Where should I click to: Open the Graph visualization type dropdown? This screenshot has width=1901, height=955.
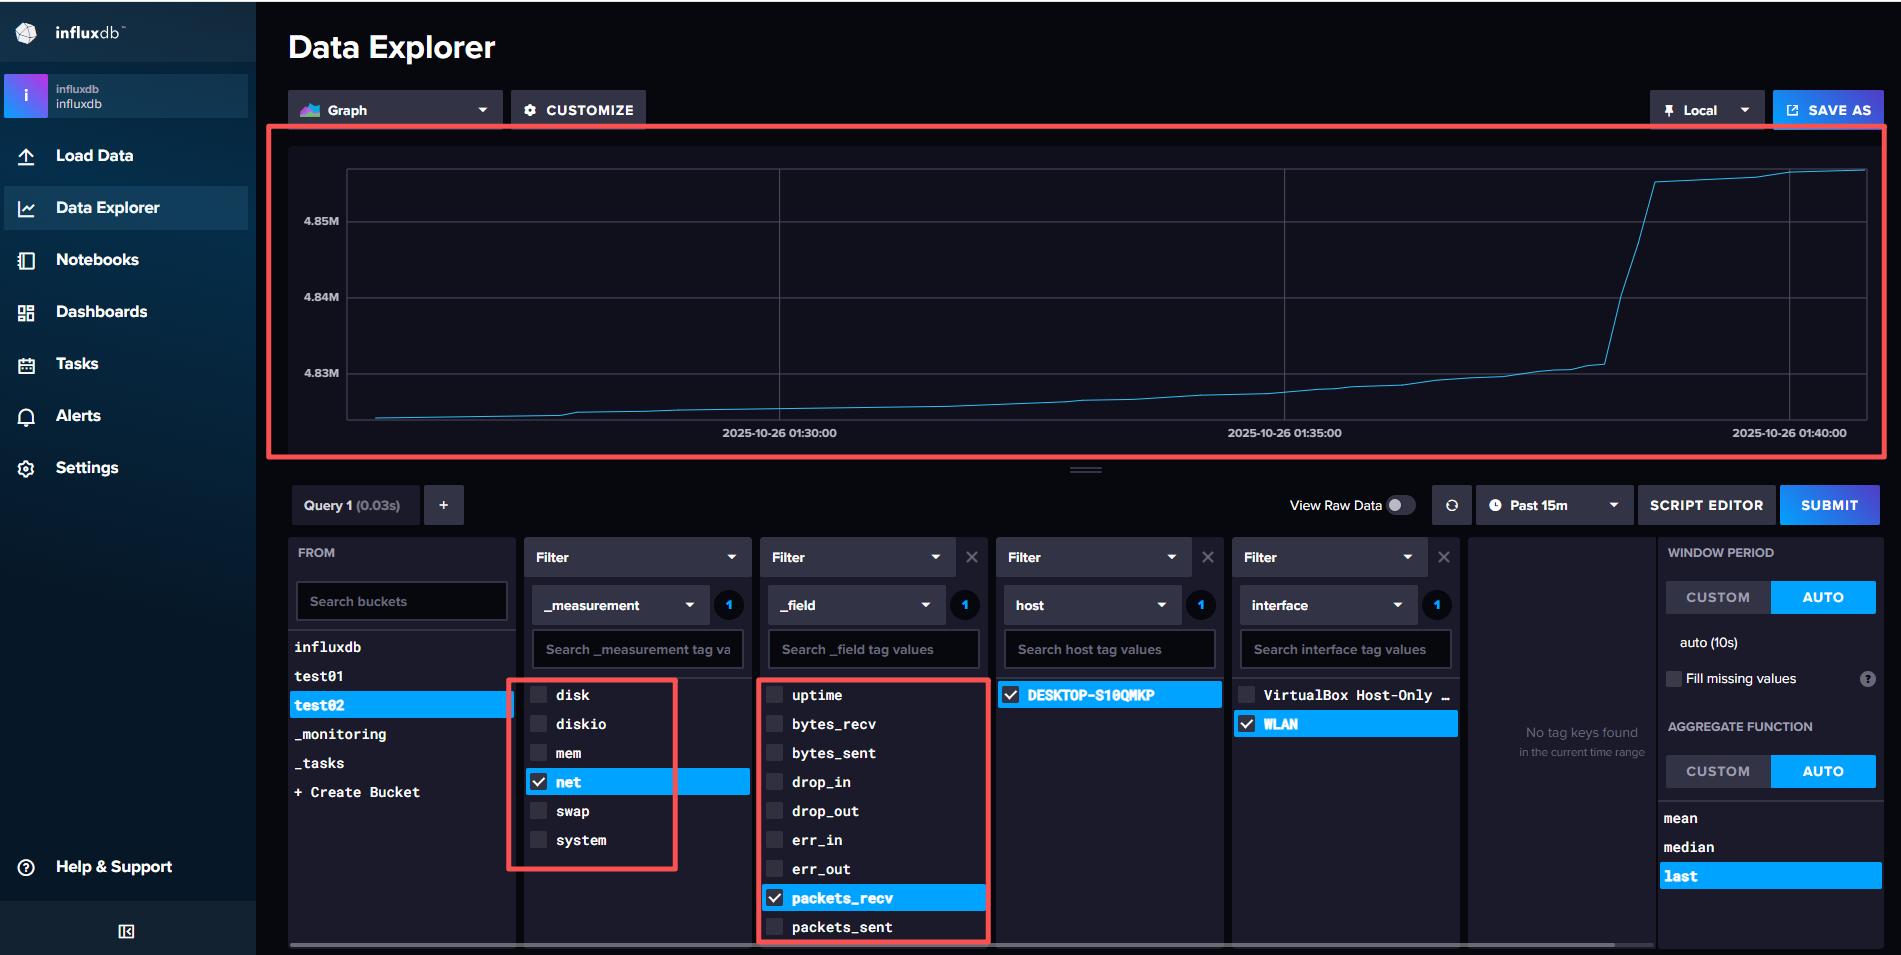(x=395, y=110)
